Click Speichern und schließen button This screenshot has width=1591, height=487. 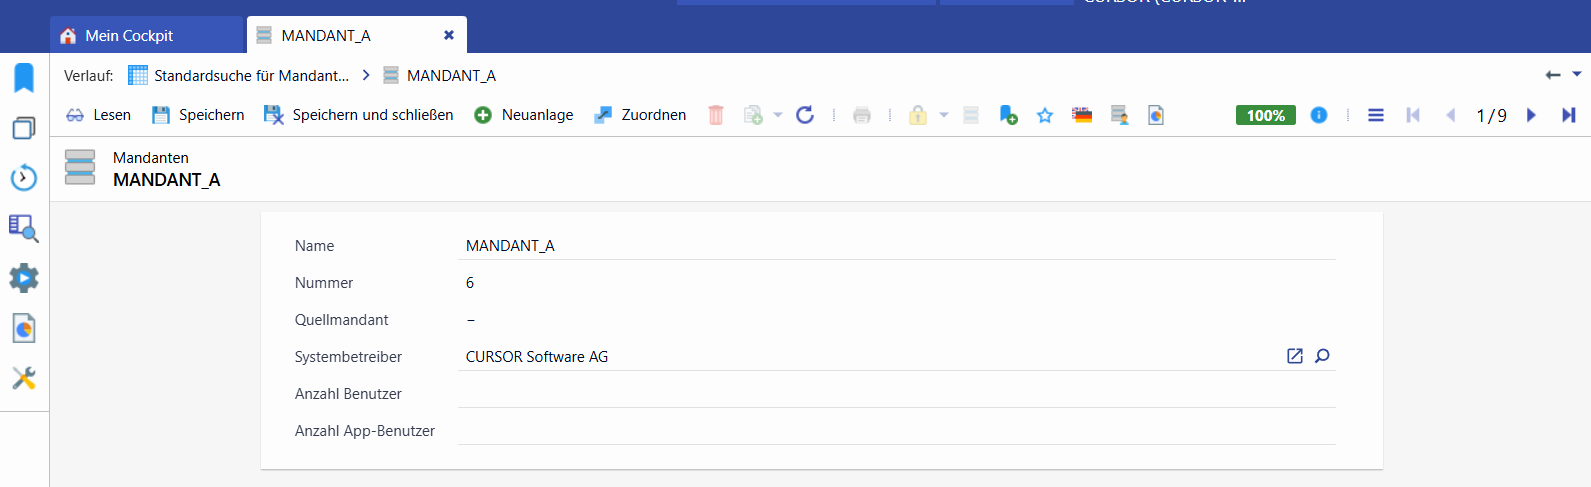tap(358, 115)
